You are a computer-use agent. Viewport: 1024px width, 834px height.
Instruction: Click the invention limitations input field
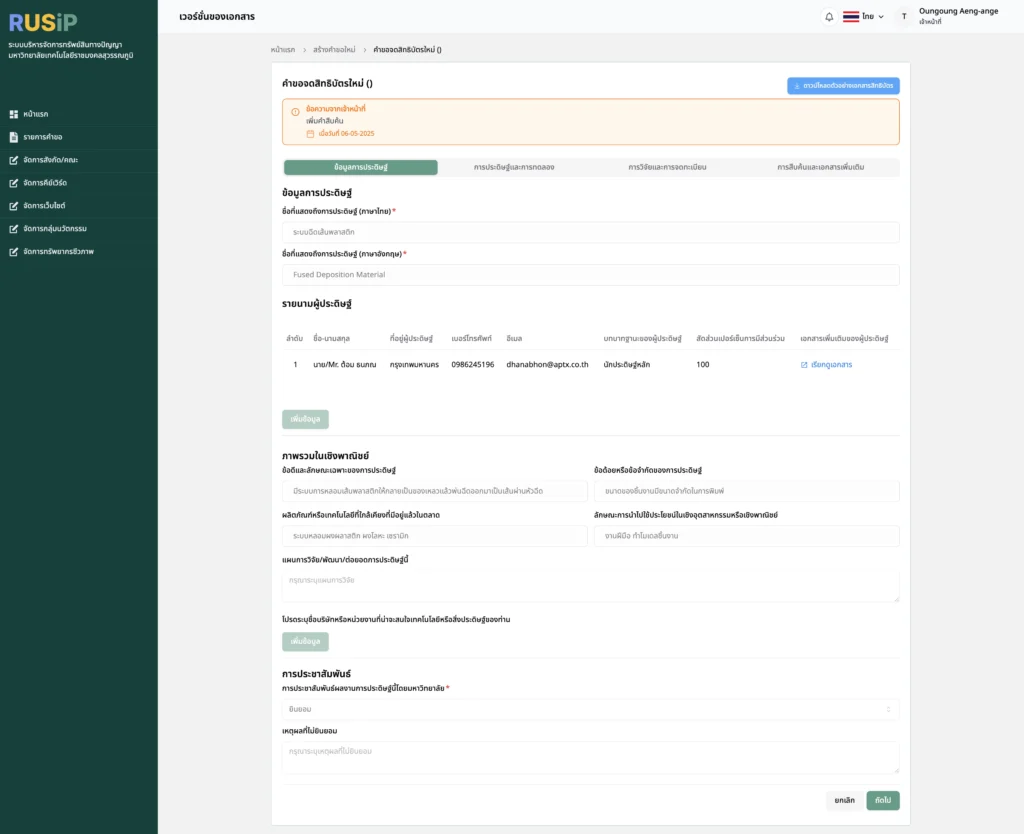pyautogui.click(x=746, y=491)
